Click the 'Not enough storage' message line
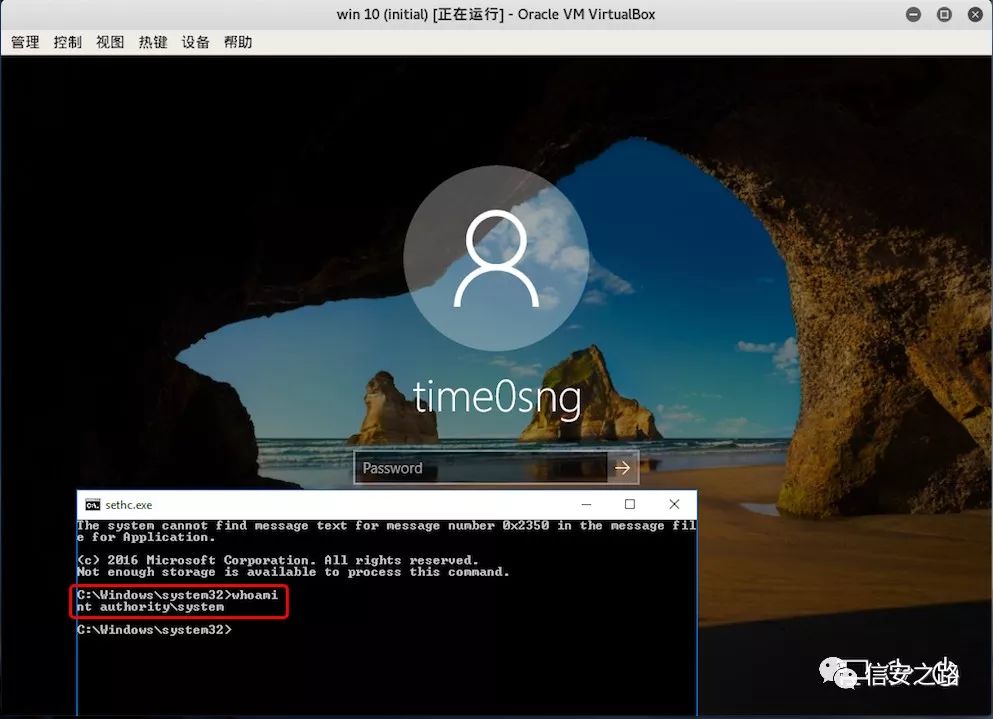Screen dimensions: 993x719 293,572
